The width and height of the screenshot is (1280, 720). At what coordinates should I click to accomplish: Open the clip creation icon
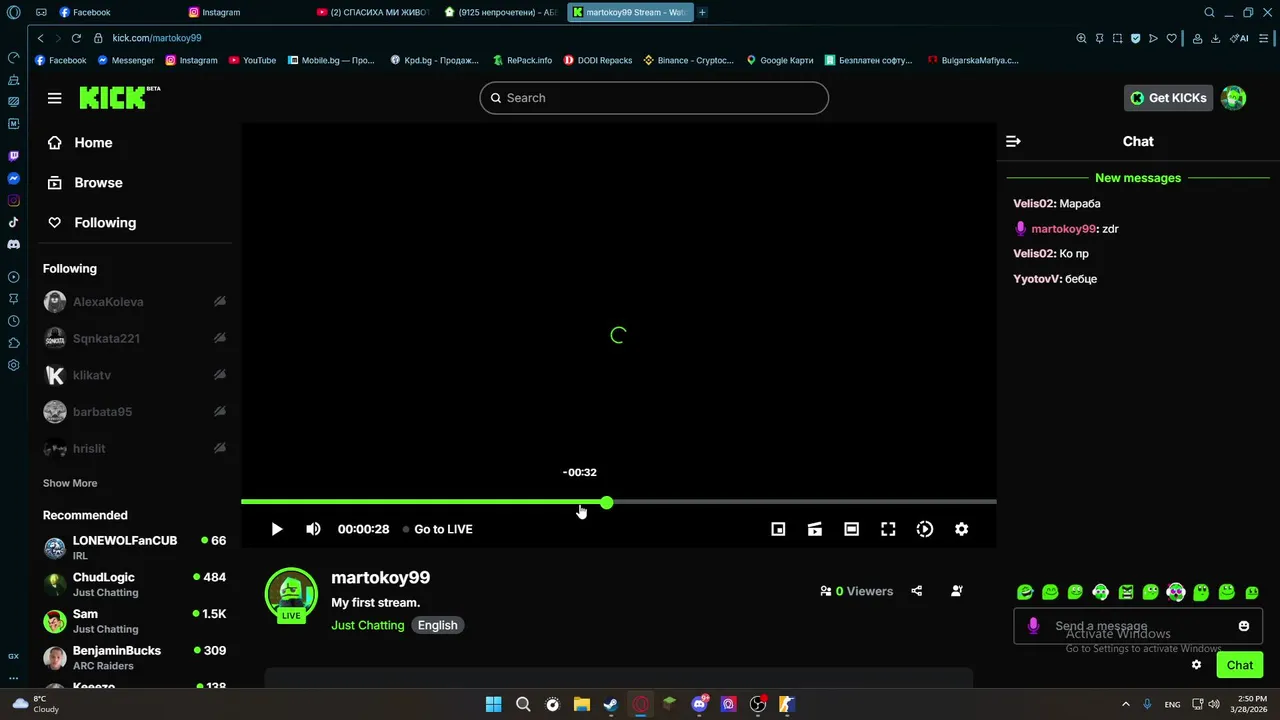click(815, 529)
